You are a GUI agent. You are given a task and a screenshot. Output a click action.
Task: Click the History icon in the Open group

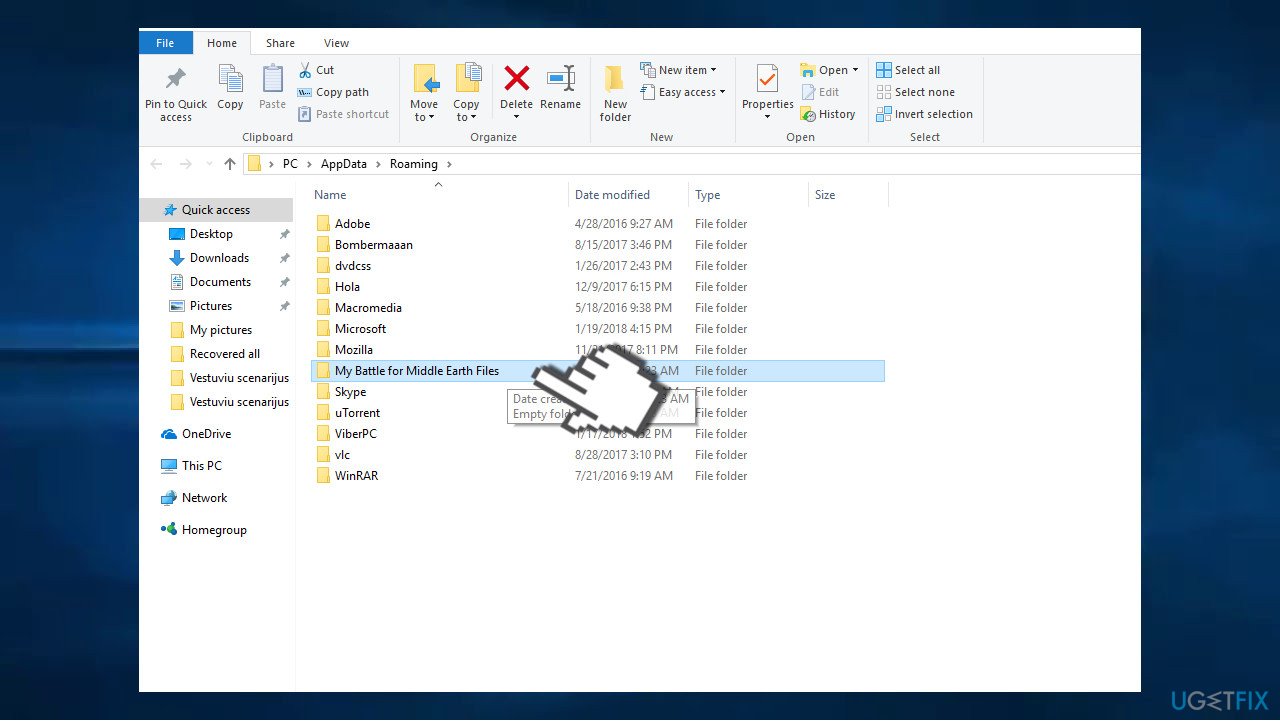click(829, 114)
